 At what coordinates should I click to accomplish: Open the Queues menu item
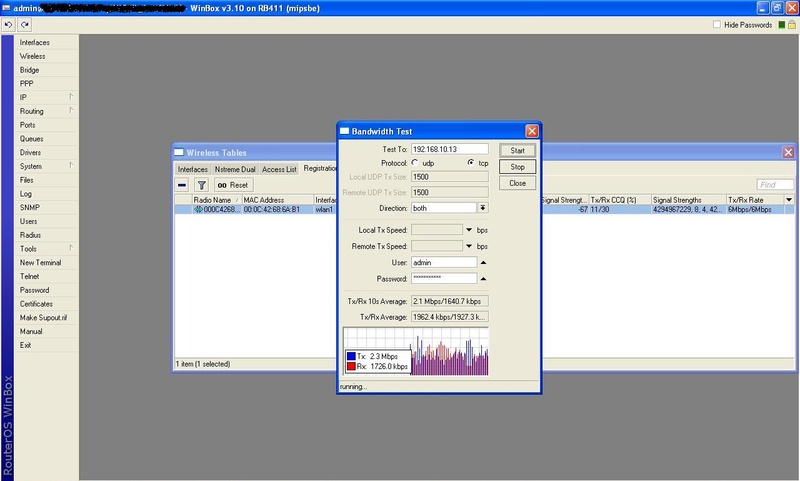coord(46,139)
